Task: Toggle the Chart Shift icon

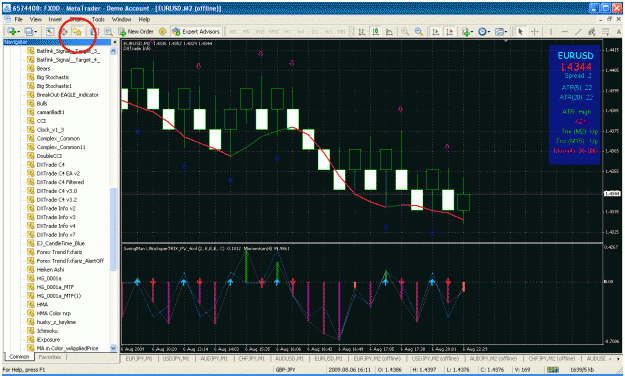Action: pyautogui.click(x=450, y=31)
